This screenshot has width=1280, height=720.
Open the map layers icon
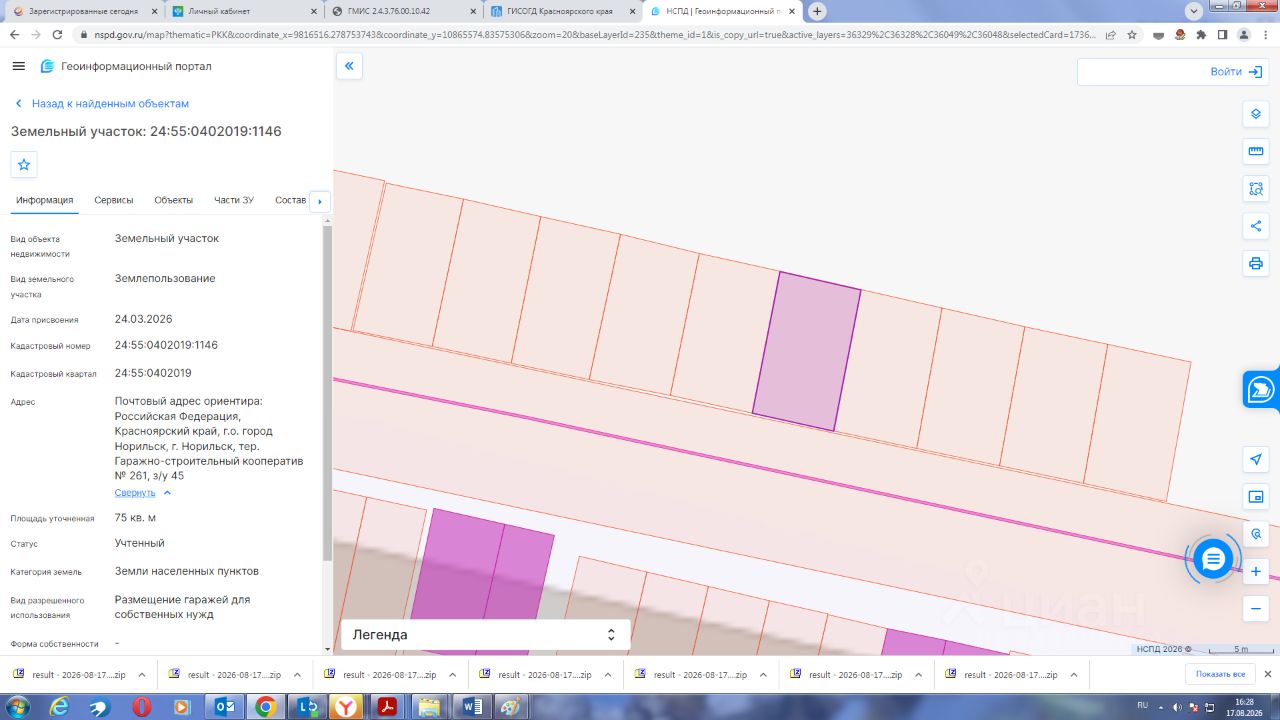(1256, 114)
